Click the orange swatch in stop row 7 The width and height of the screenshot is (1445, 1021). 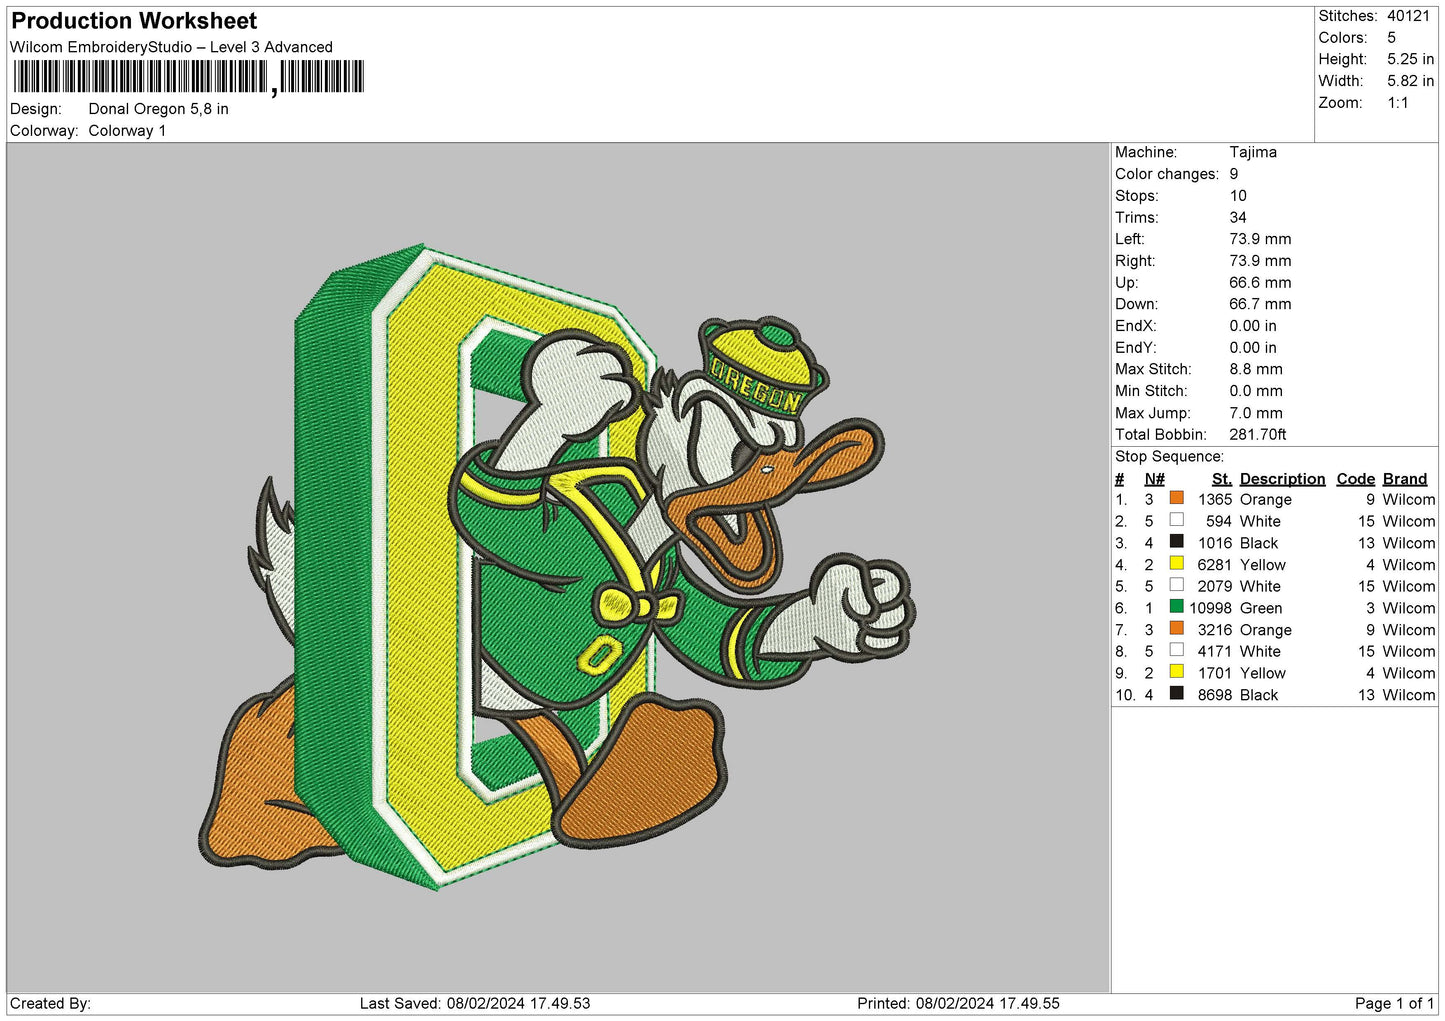[1176, 629]
